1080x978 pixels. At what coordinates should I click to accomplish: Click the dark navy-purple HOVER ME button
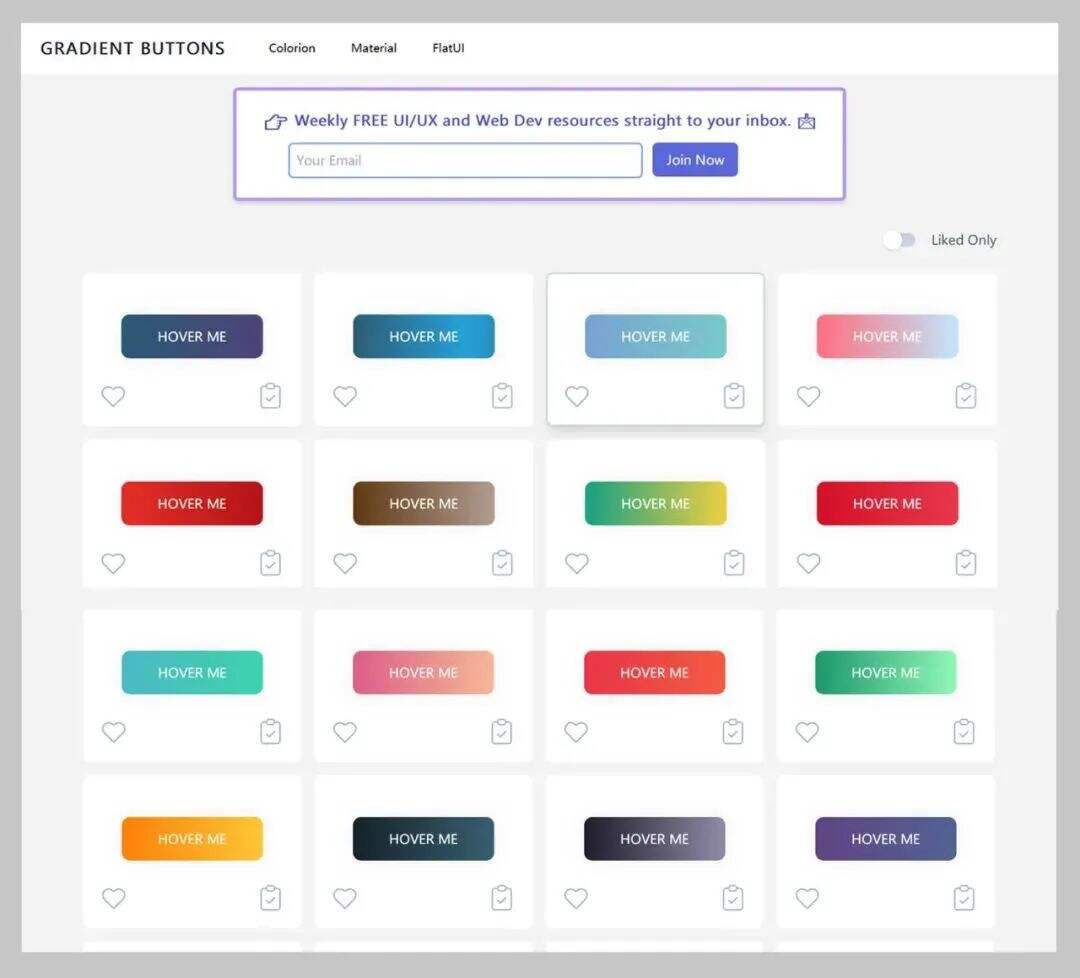tap(192, 336)
